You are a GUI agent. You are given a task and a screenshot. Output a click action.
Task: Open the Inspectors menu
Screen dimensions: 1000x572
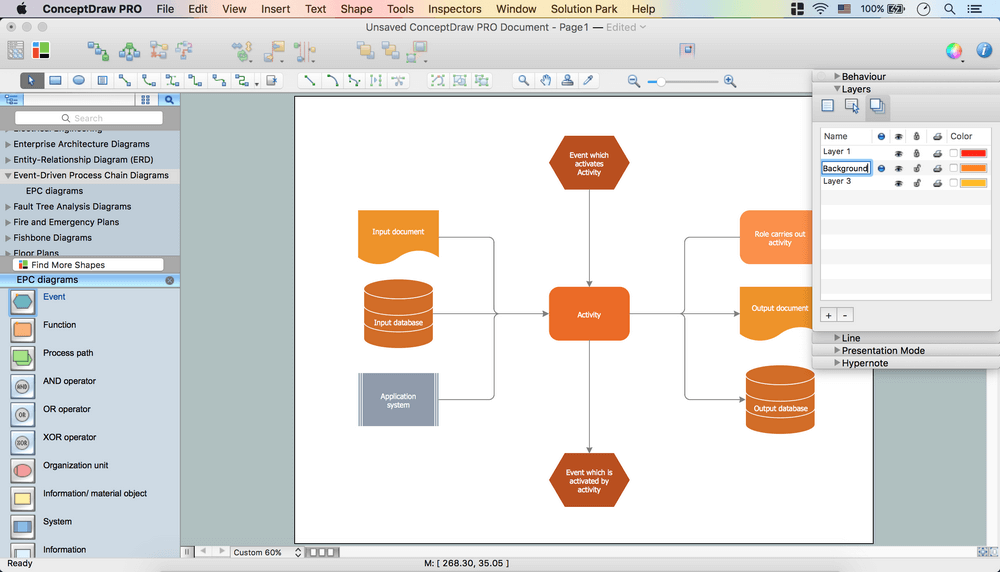tap(454, 9)
